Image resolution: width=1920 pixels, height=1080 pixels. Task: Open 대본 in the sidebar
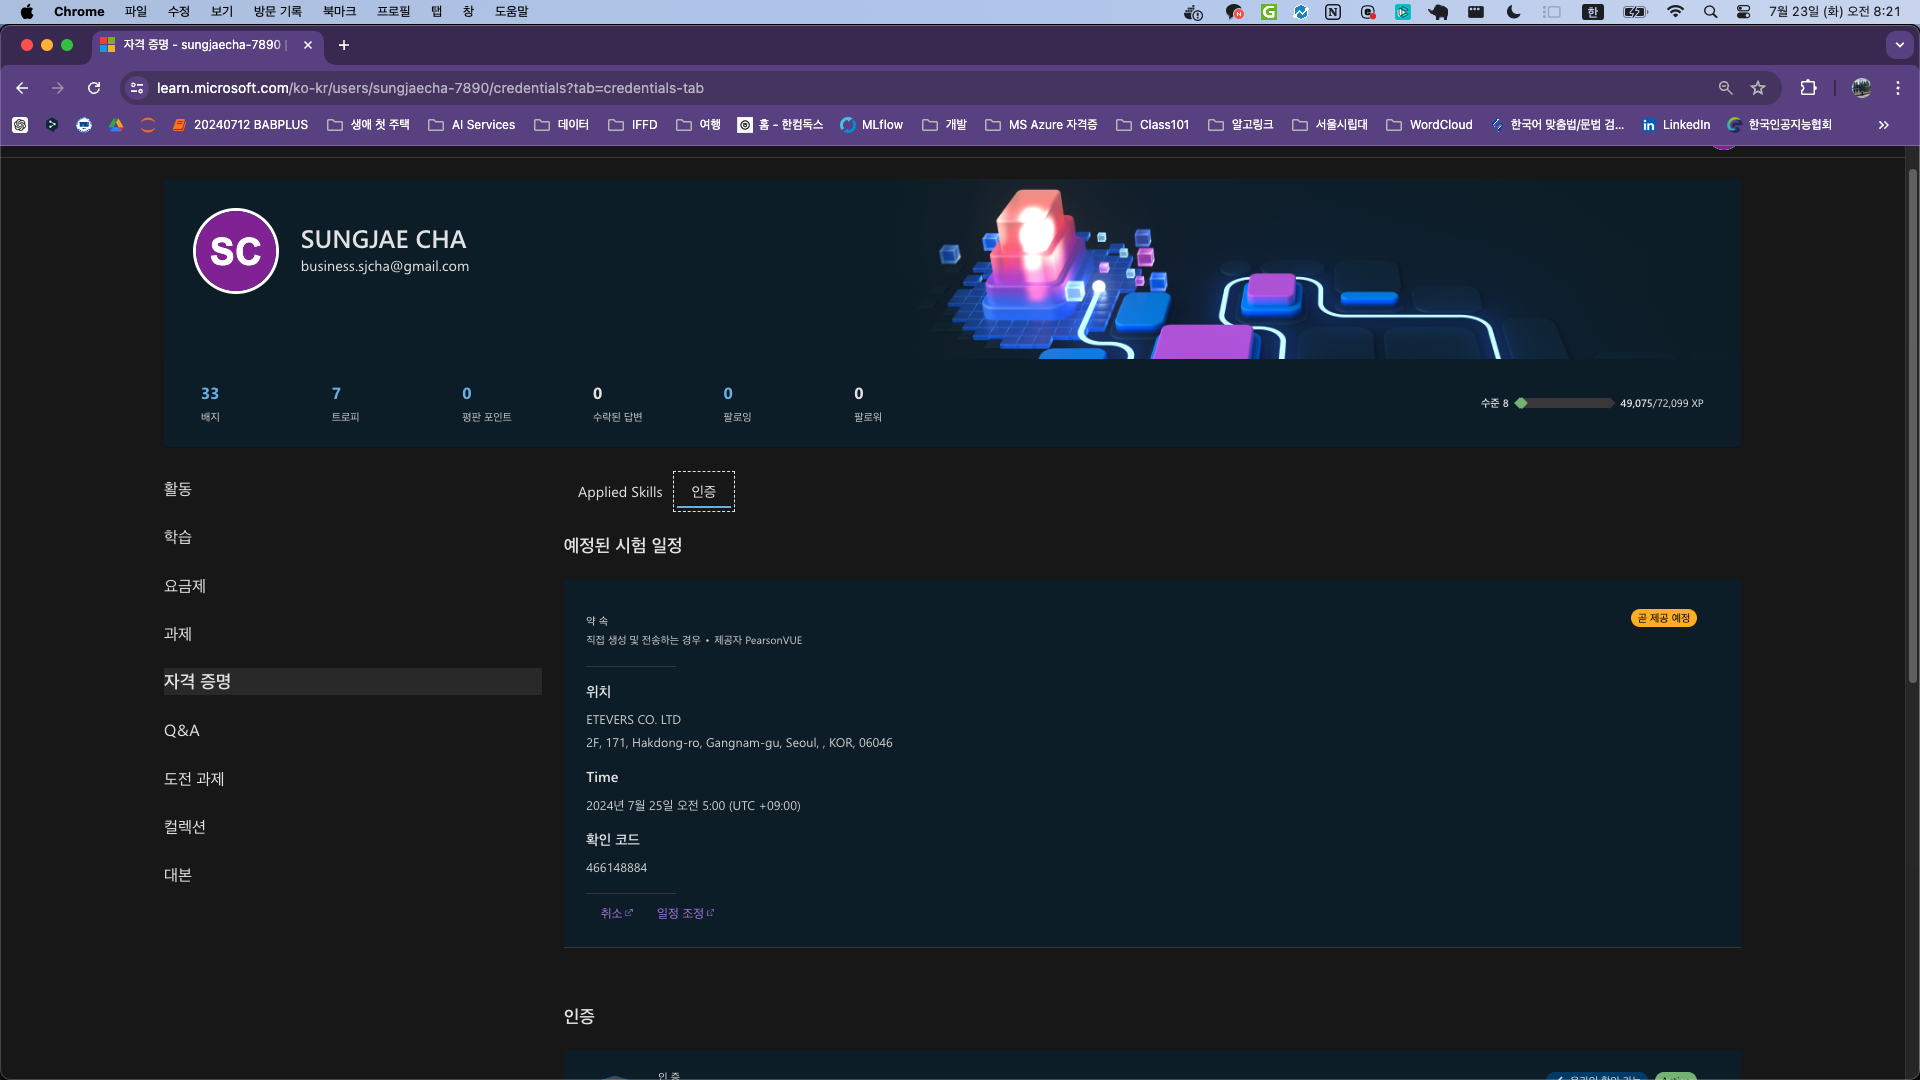point(178,875)
